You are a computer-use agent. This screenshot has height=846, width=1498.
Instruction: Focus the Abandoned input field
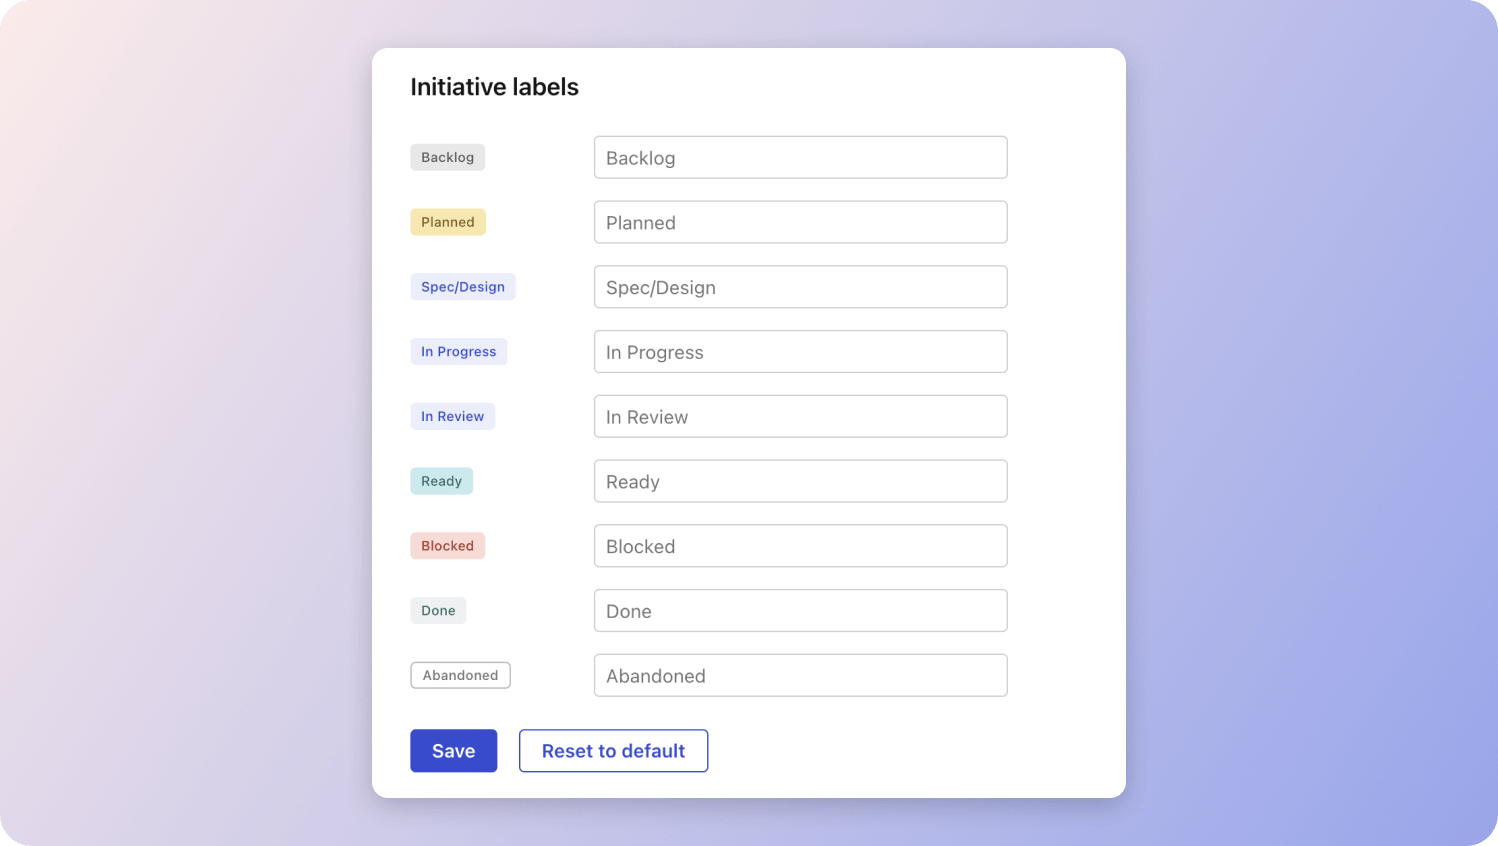[800, 676]
